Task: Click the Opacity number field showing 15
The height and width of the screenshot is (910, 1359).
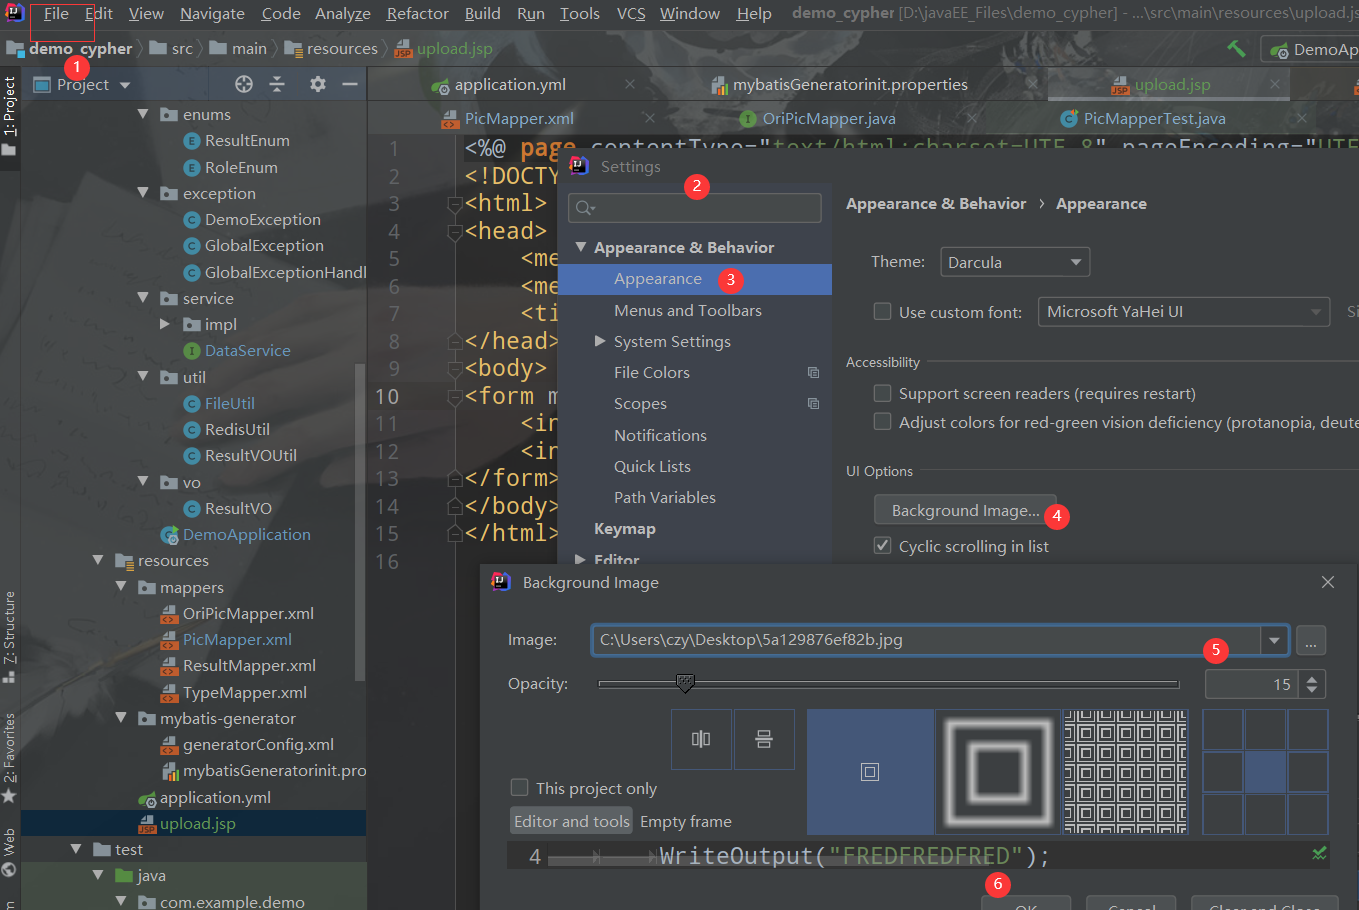Action: pyautogui.click(x=1253, y=684)
